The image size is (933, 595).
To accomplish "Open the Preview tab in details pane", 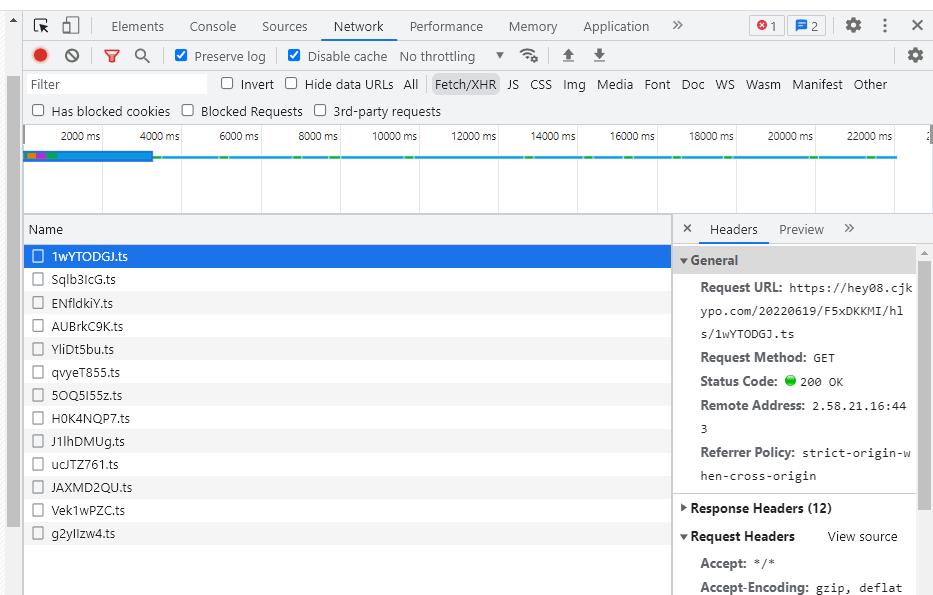I will click(x=801, y=229).
